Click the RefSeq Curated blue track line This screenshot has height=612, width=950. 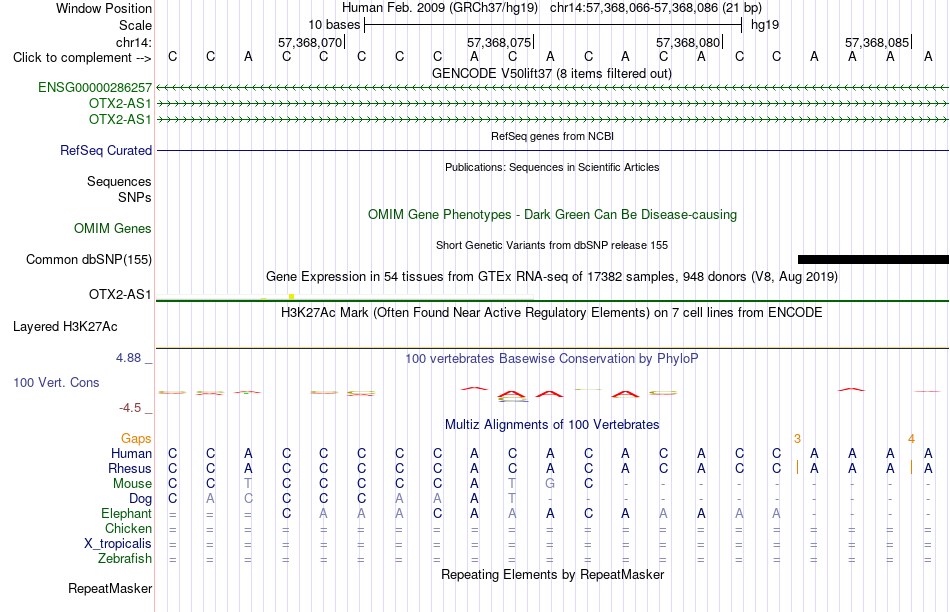pos(552,150)
